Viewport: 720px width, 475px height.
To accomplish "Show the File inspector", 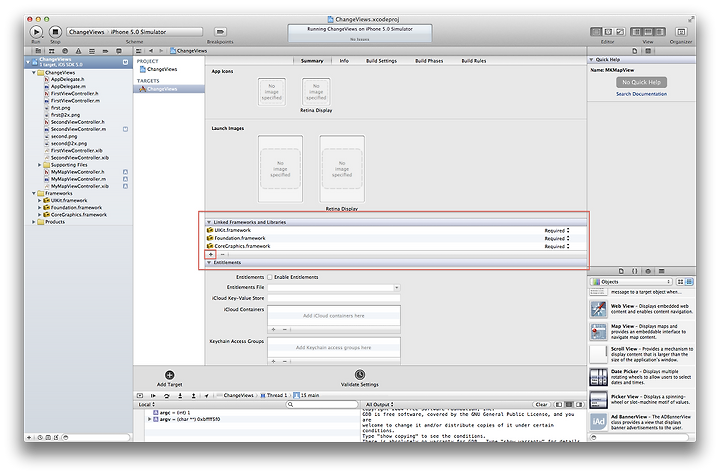I will (x=635, y=51).
